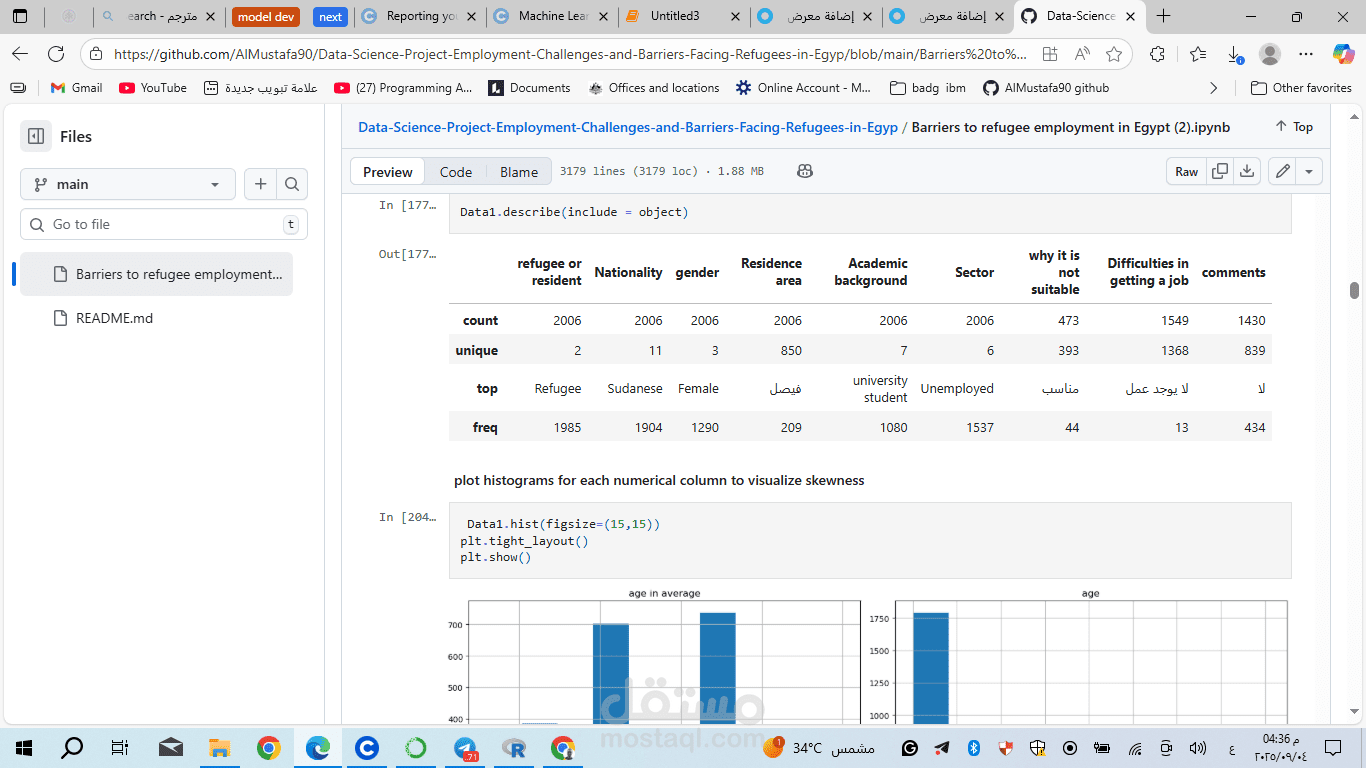Open the repository name breadcrumb link
1366x768 pixels.
[627, 127]
